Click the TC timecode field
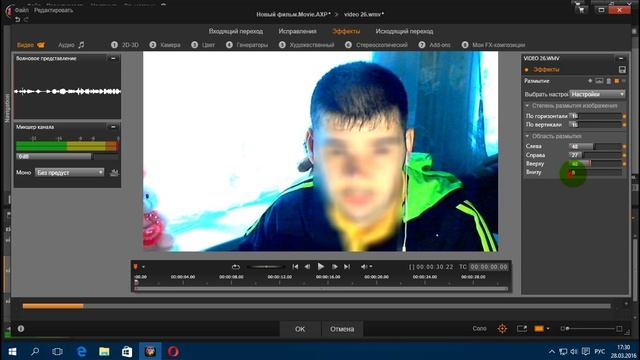Image resolution: width=640 pixels, height=360 pixels. (489, 267)
